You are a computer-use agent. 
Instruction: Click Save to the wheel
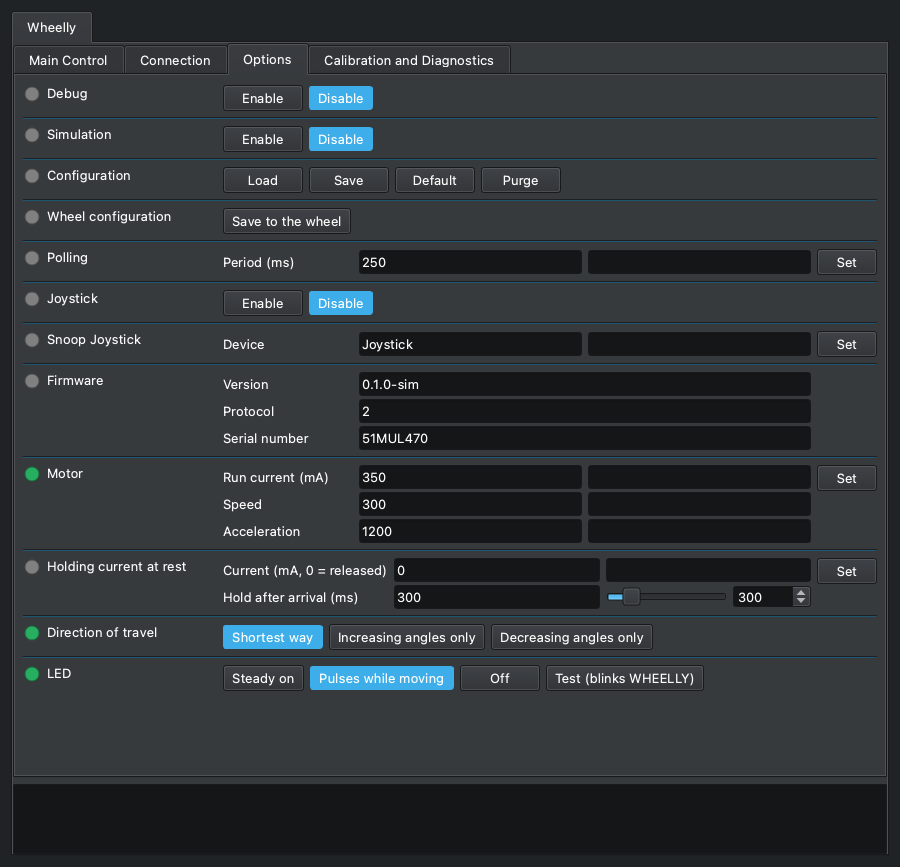click(286, 221)
